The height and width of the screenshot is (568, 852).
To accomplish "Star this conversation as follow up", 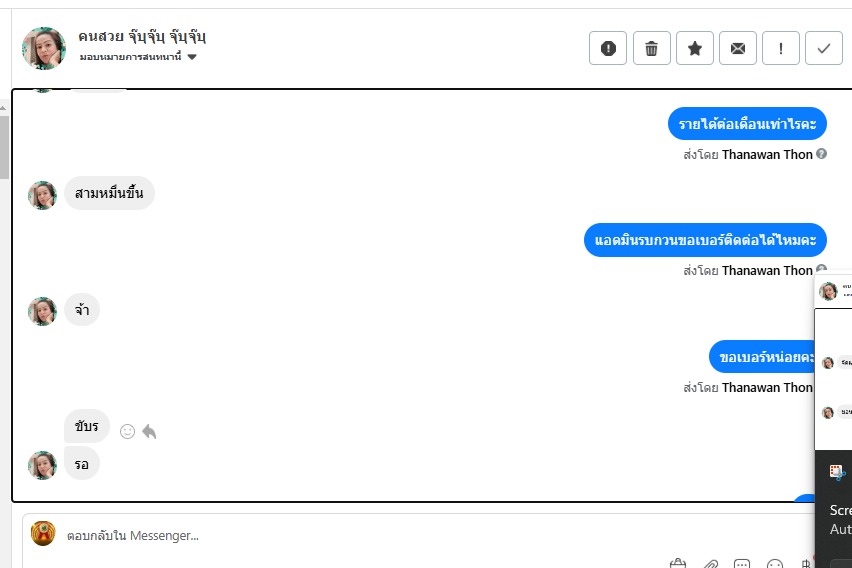I will [694, 48].
